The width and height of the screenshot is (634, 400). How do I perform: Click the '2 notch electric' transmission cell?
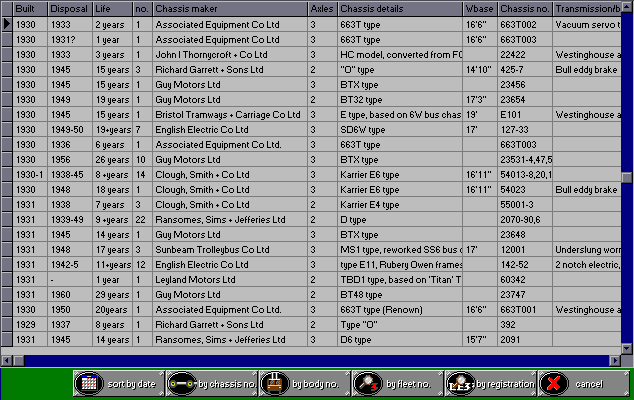[587, 265]
